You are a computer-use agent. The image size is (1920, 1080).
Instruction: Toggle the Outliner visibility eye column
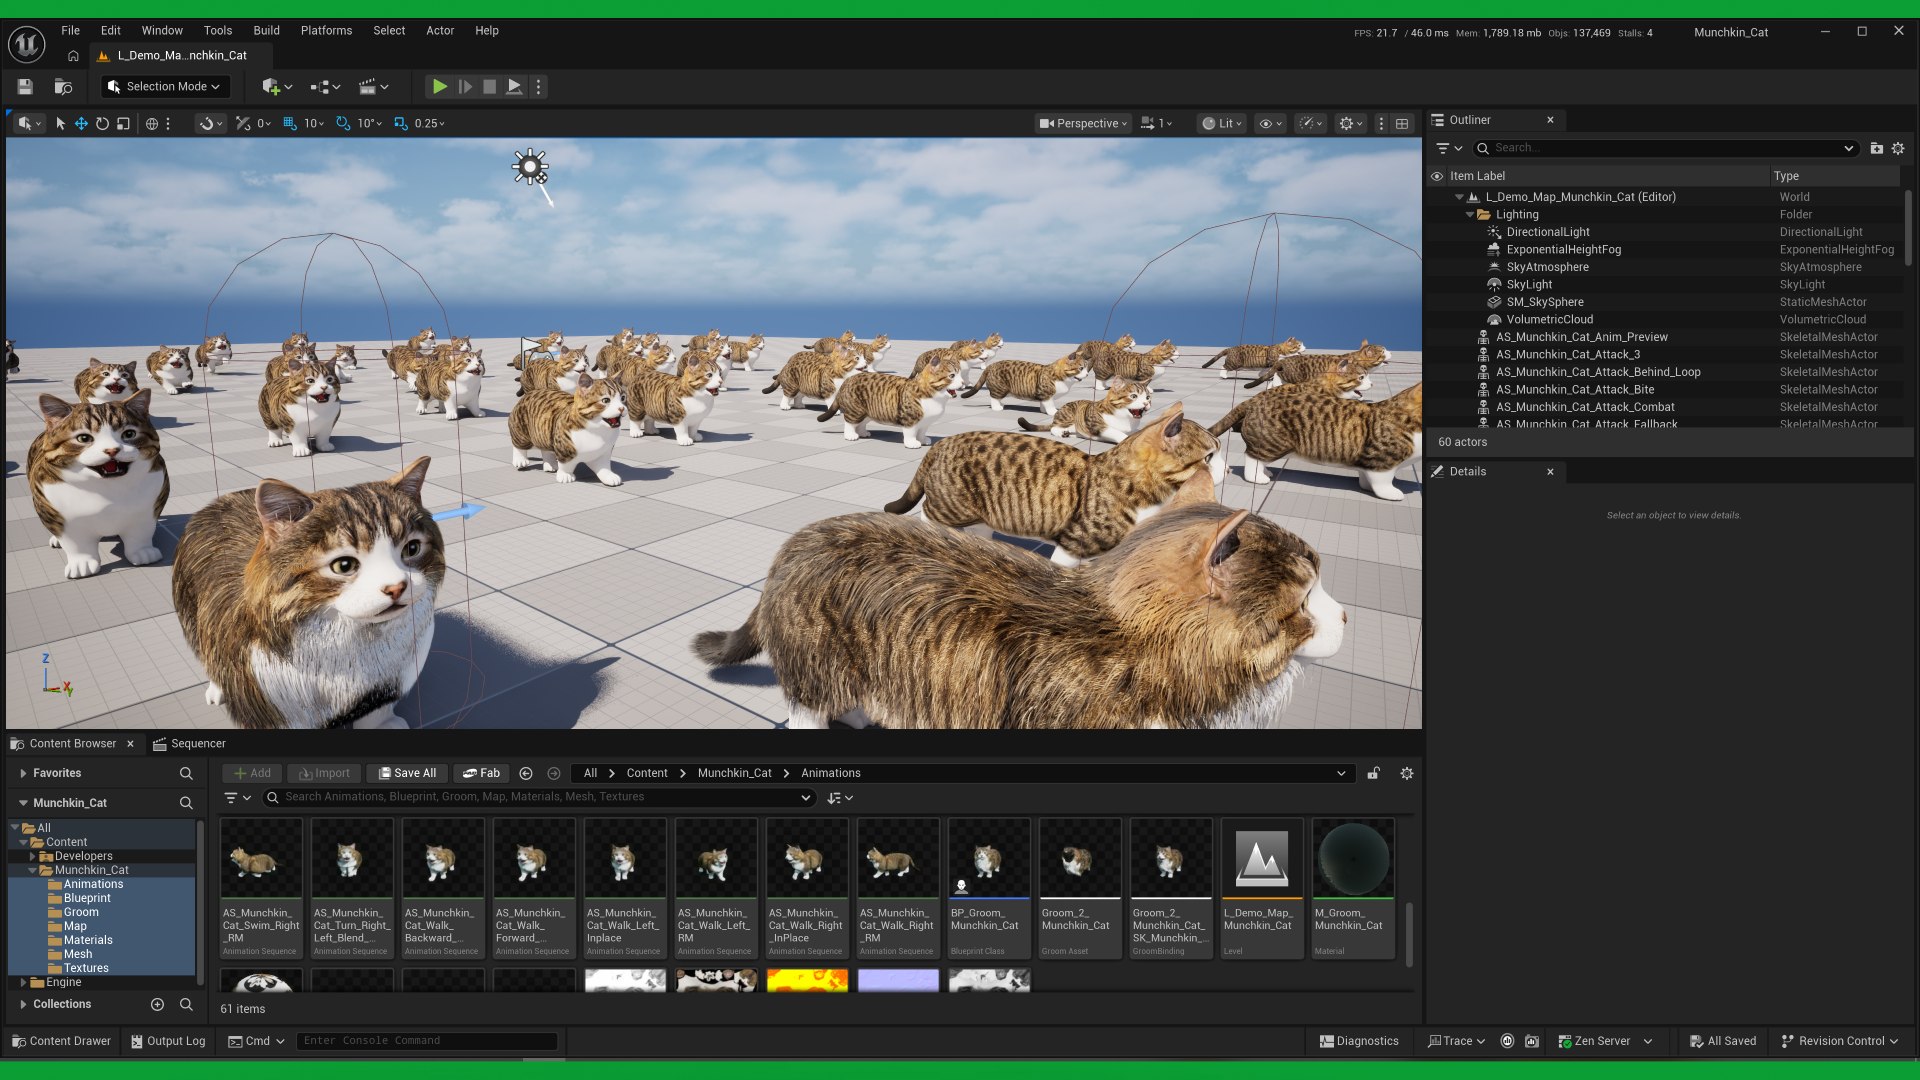pos(1437,176)
